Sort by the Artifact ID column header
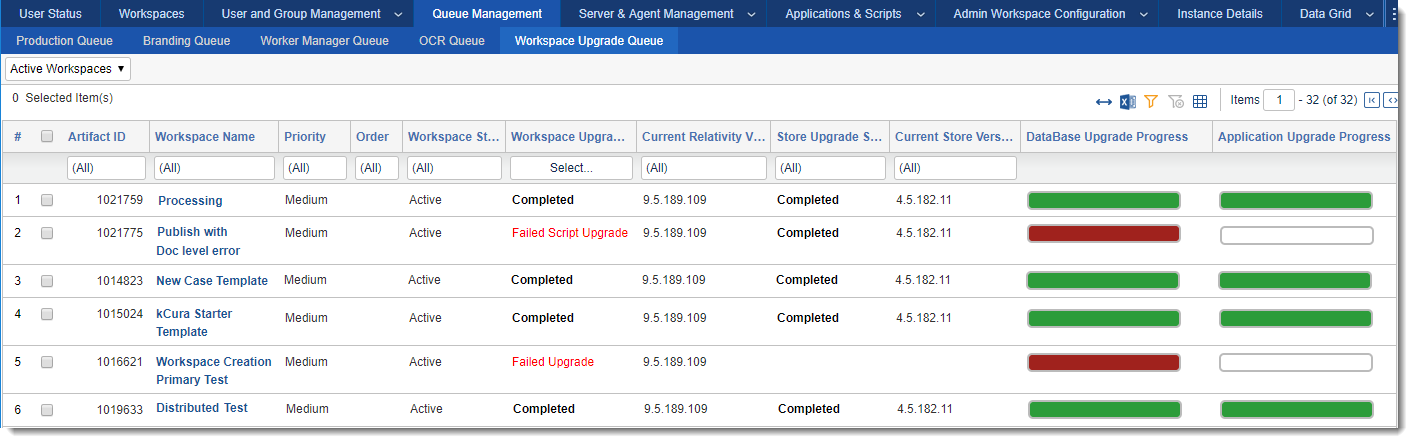Viewport: 1413px width, 443px height. tap(97, 137)
